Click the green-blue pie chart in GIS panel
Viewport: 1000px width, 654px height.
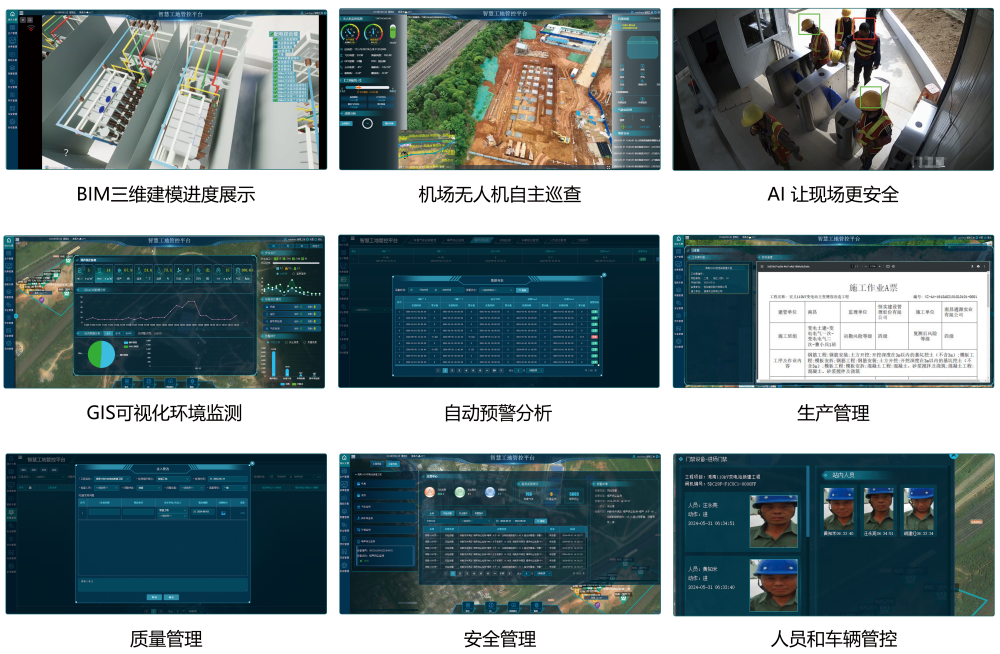(101, 354)
